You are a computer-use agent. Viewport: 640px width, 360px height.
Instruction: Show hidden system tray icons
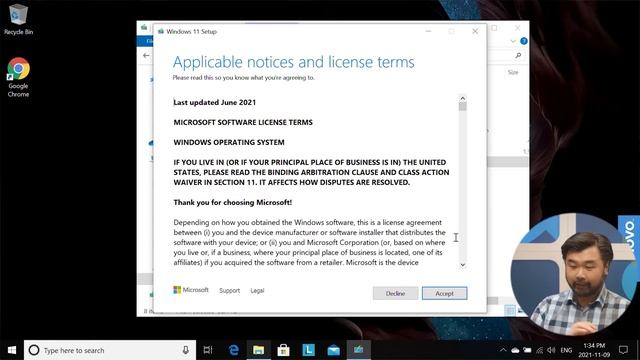(503, 350)
